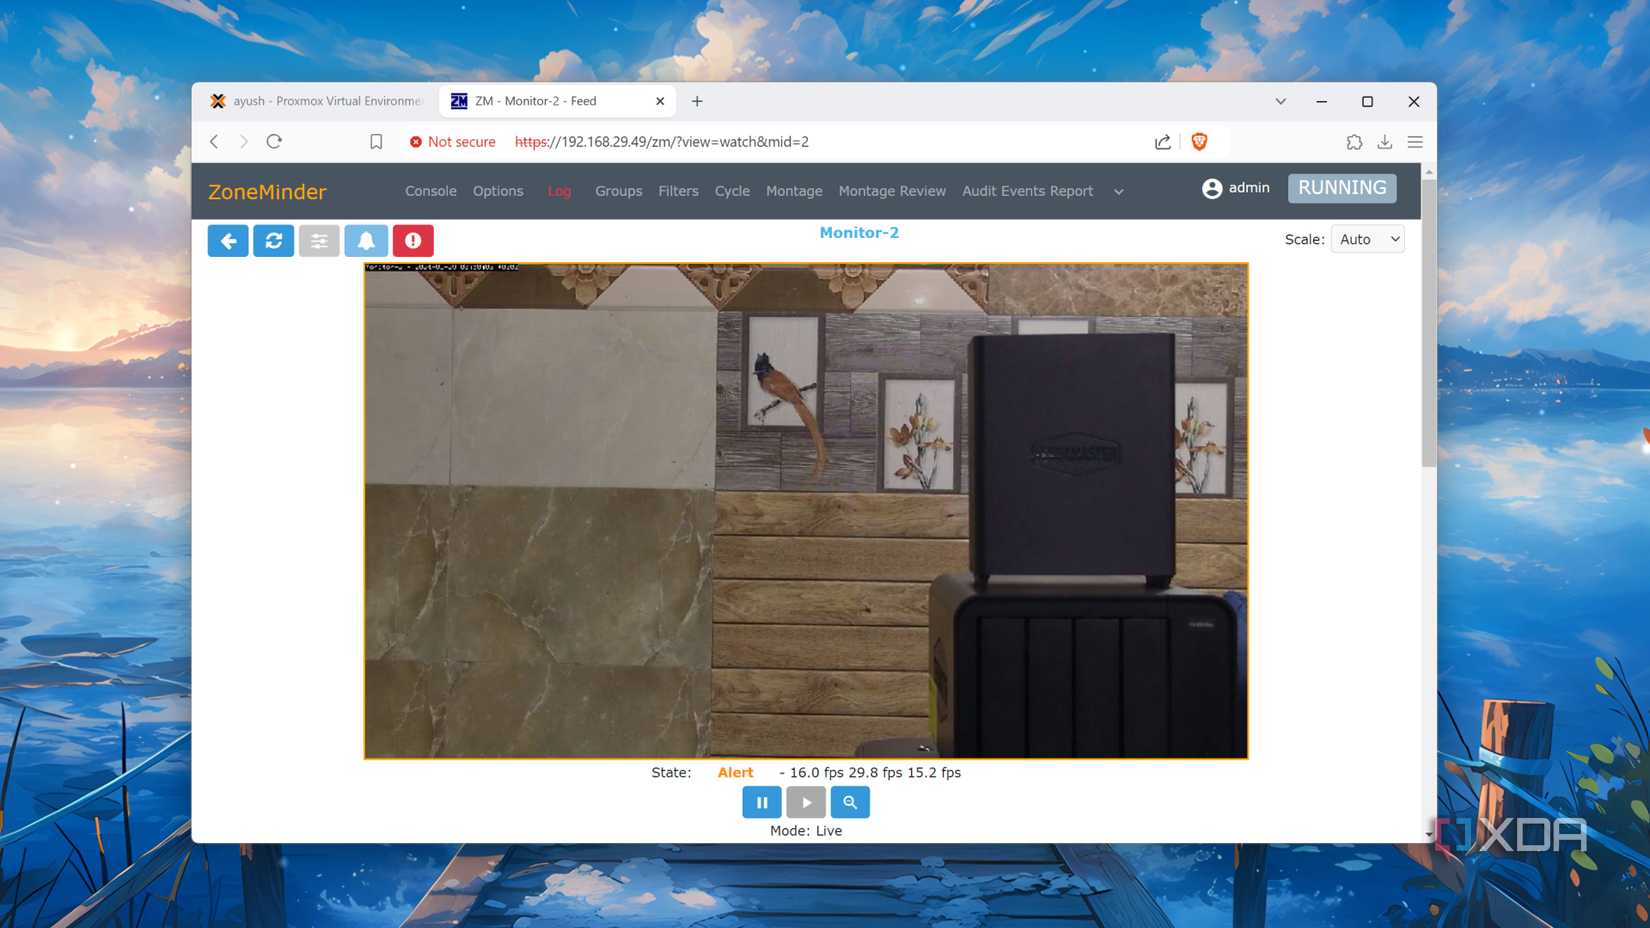This screenshot has width=1650, height=928.
Task: Click the Brave Shields icon in address bar
Action: [x=1198, y=141]
